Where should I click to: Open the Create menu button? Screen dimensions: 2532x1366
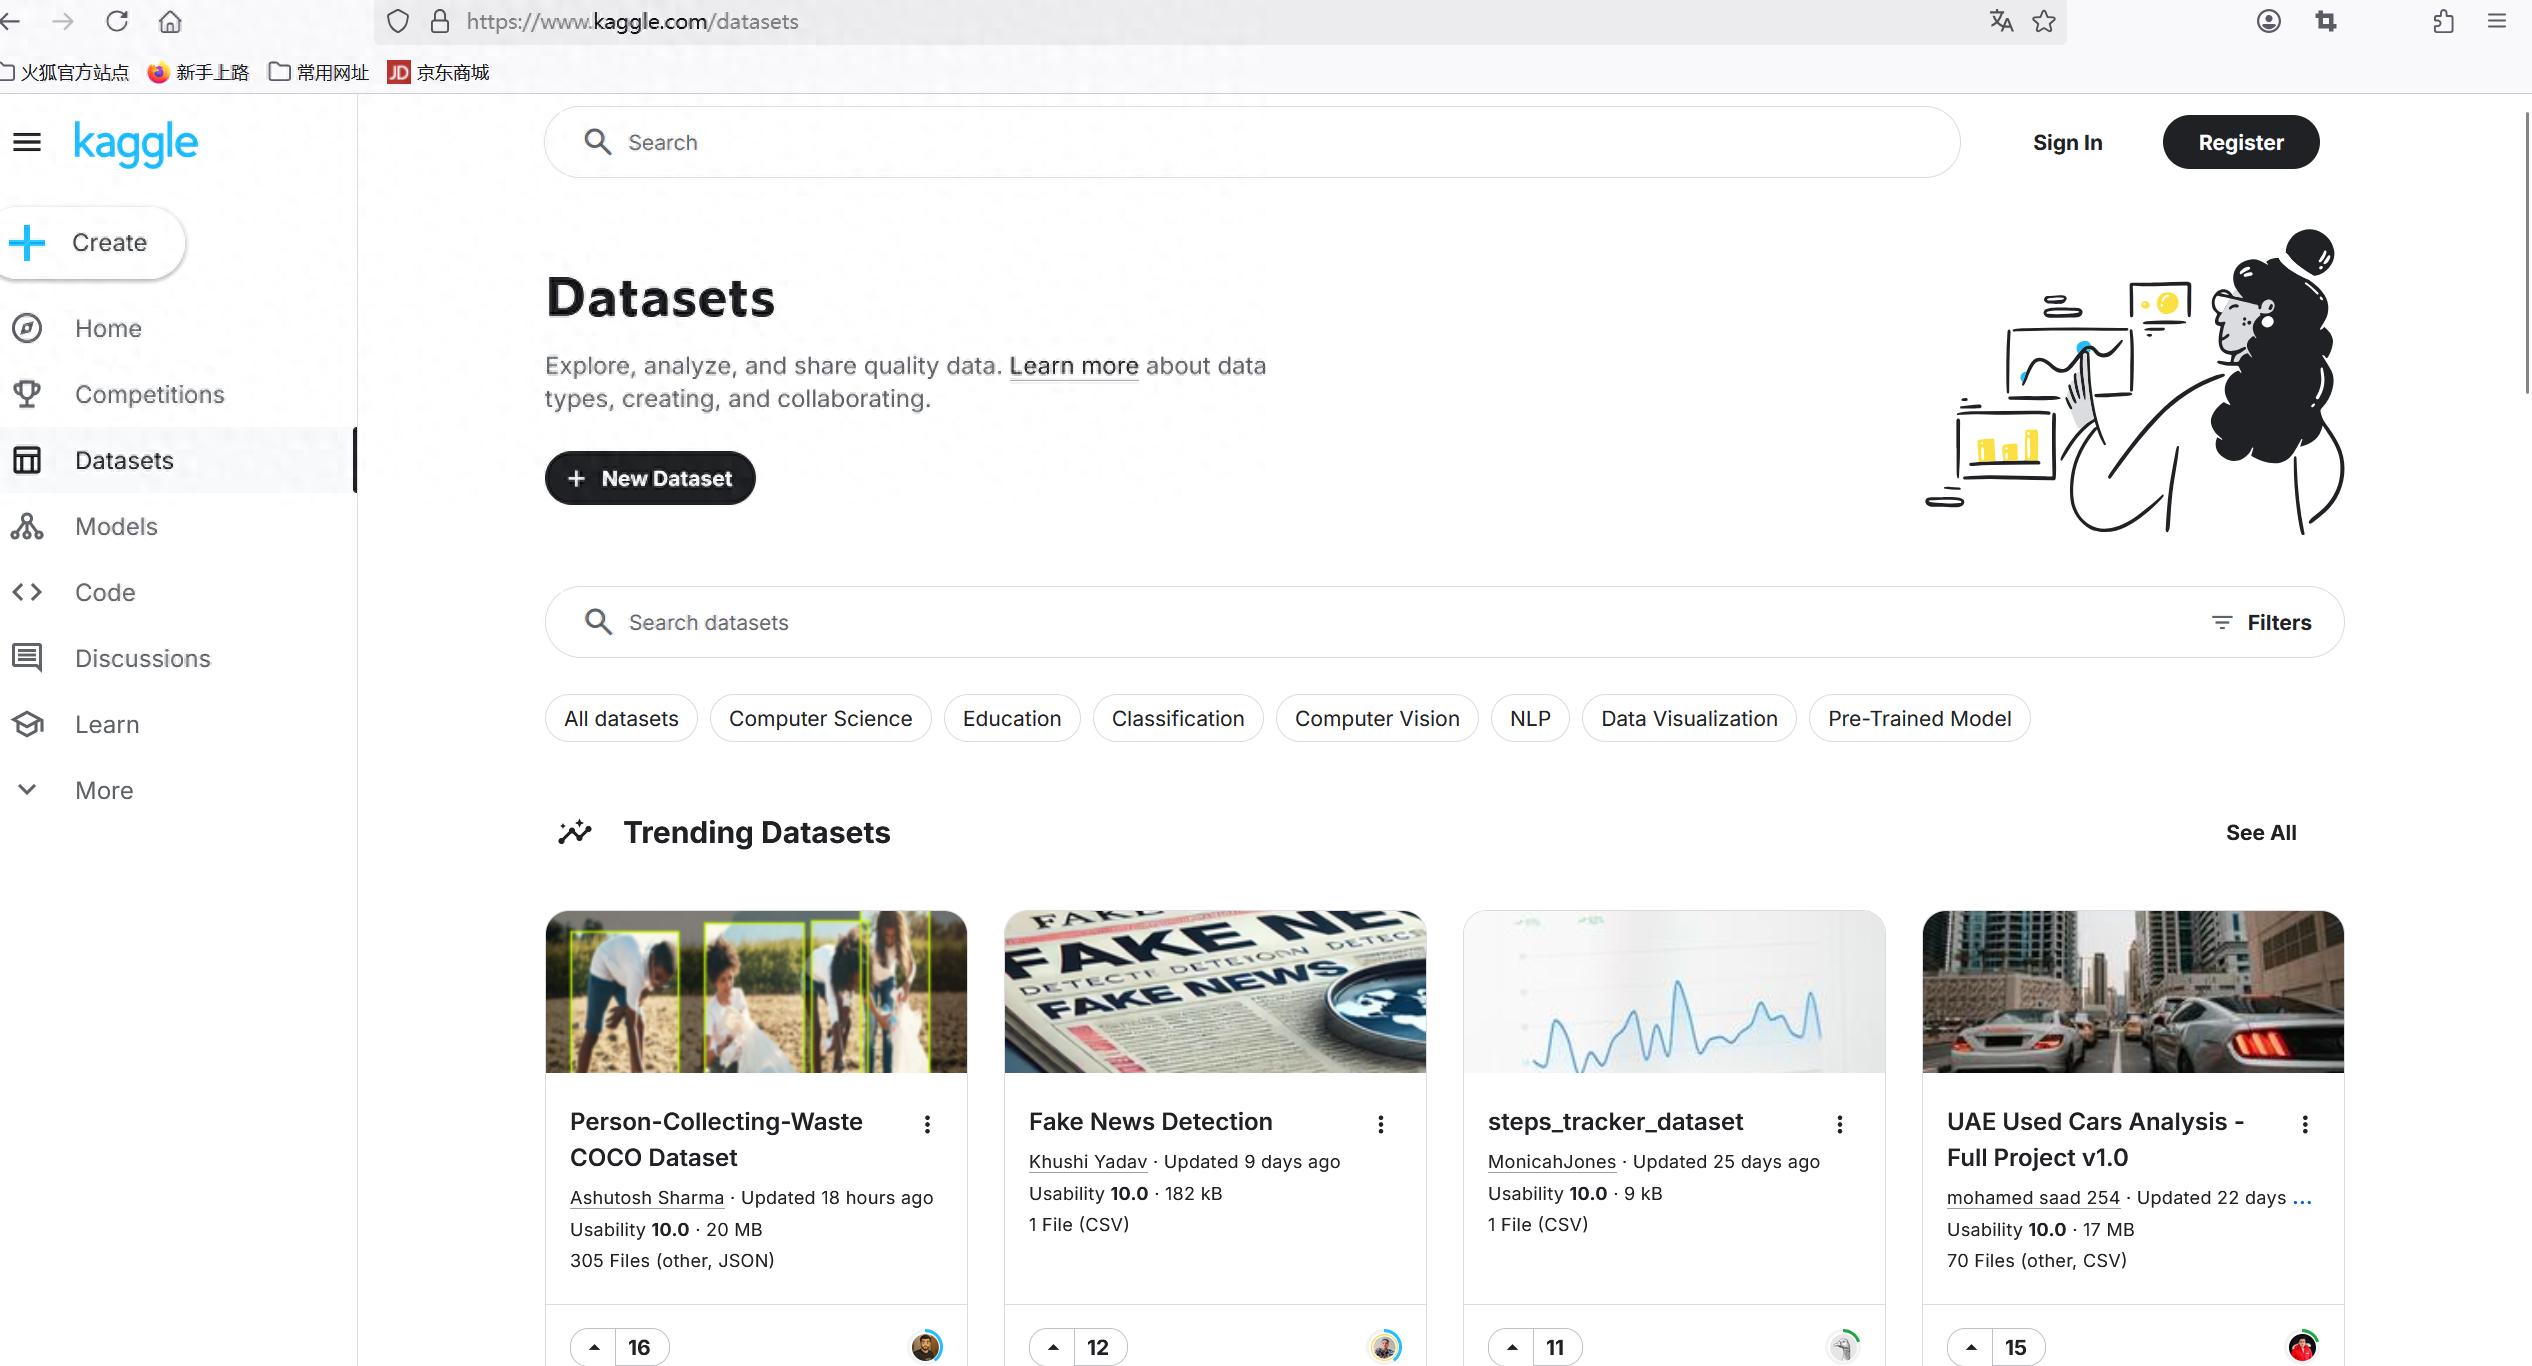coord(91,242)
